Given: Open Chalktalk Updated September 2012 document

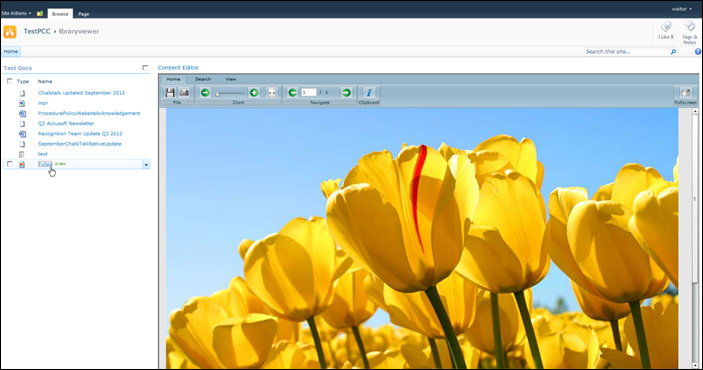Looking at the screenshot, I should (82, 93).
